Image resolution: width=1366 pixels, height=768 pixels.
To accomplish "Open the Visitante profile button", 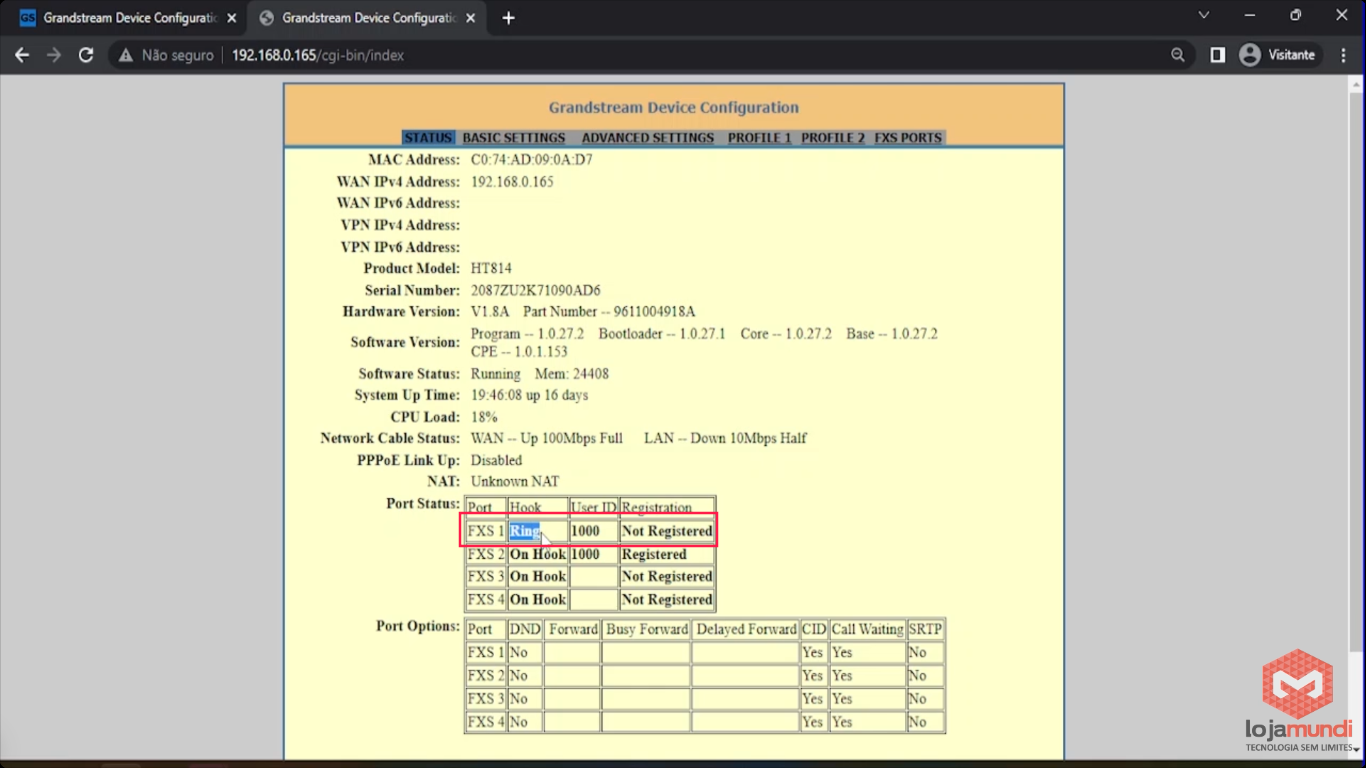I will 1279,55.
